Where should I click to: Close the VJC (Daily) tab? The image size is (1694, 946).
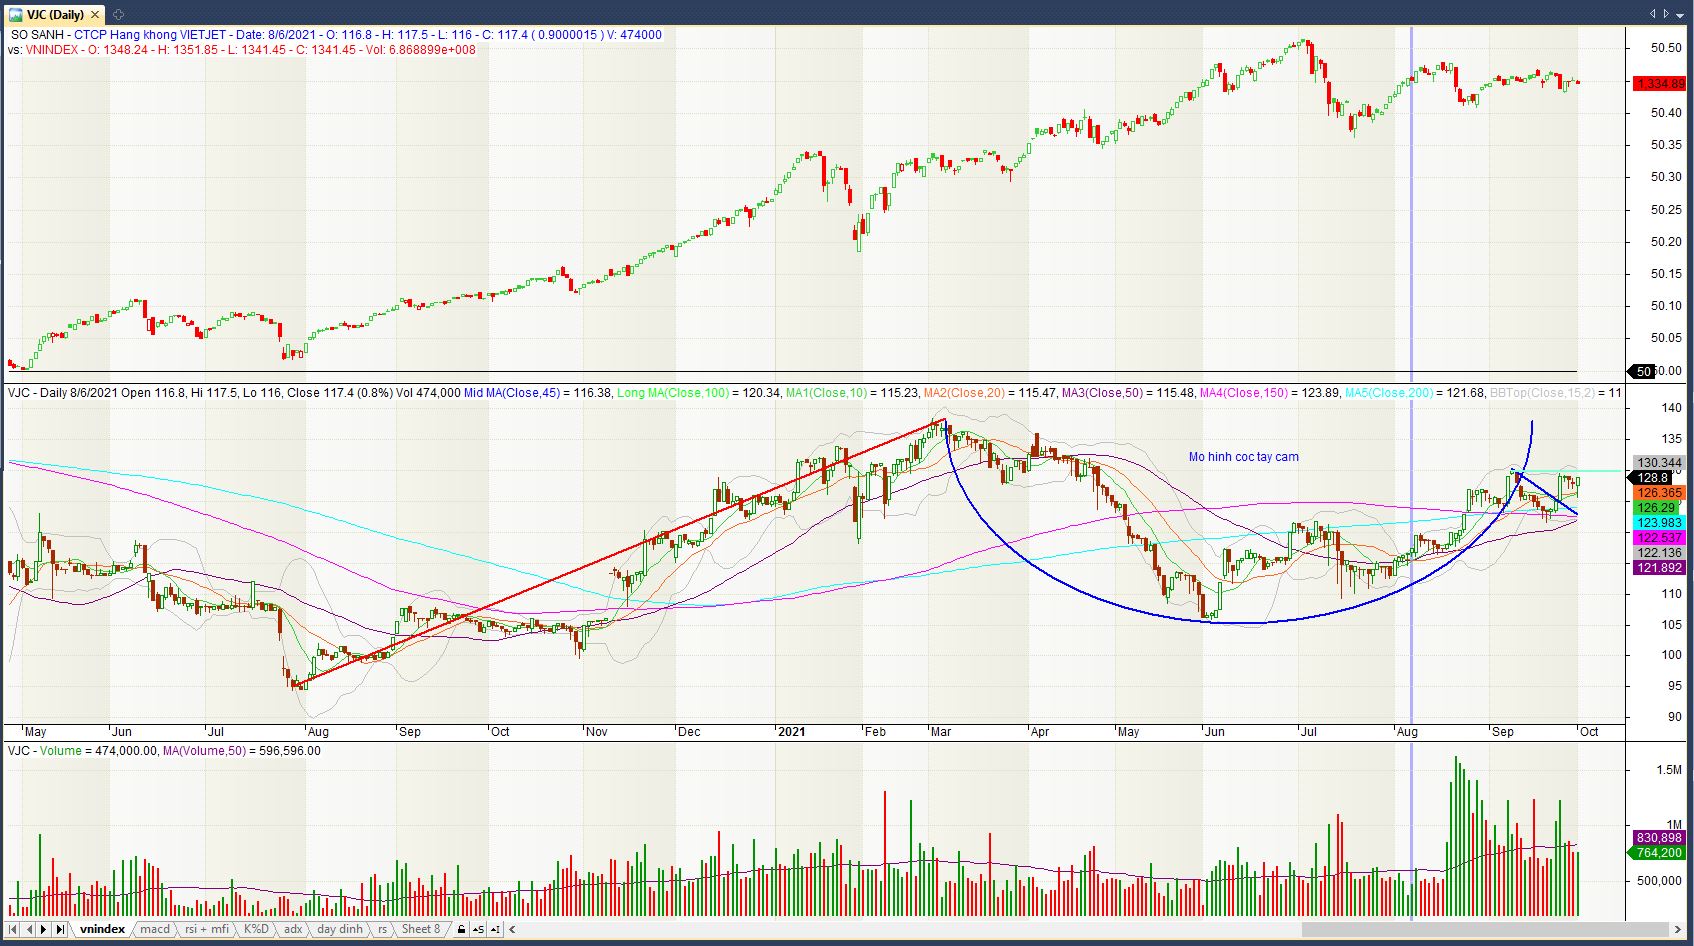(x=95, y=14)
